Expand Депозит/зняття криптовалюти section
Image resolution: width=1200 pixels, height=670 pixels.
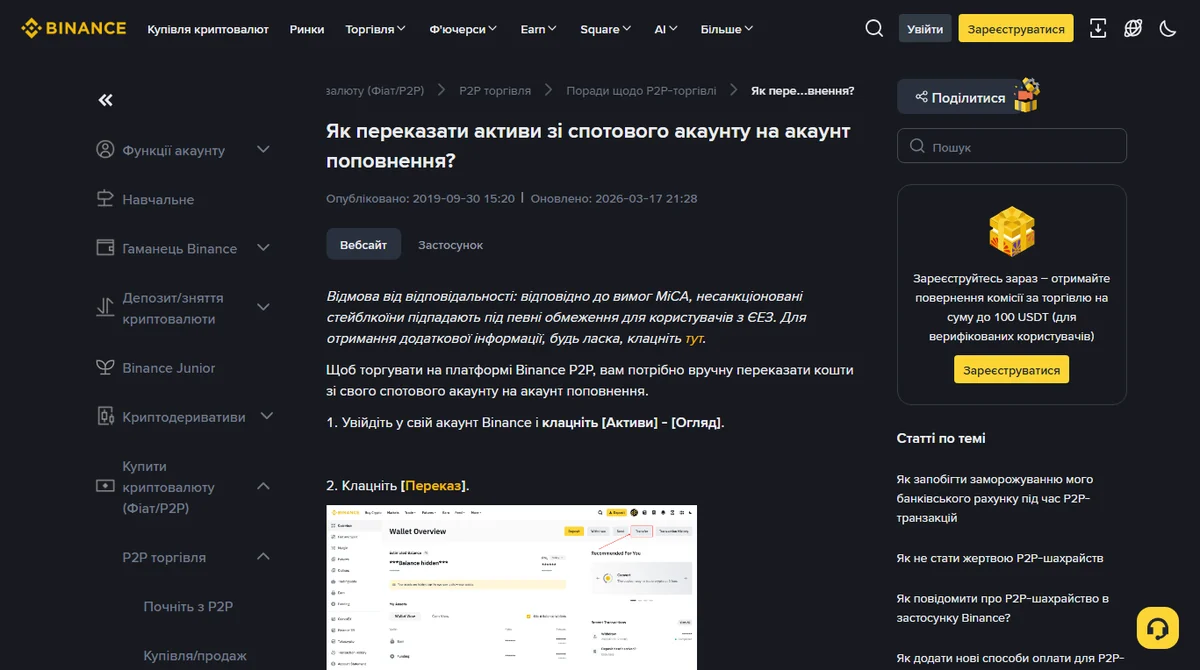[x=264, y=308]
